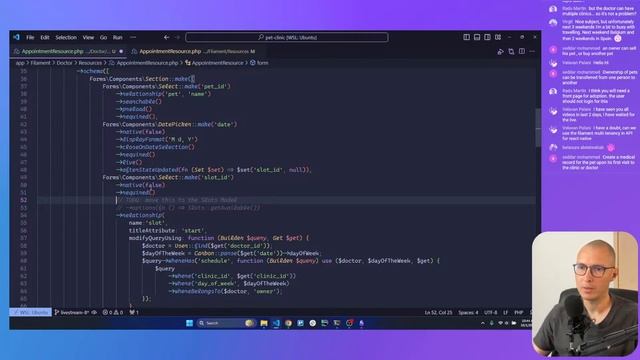640x360 pixels.
Task: Open the Windows Start menu
Action: 189,323
